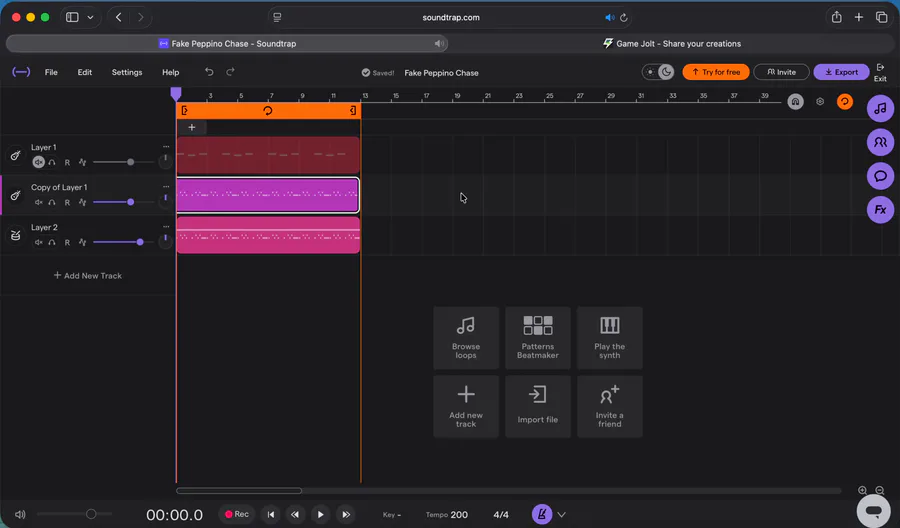
Task: Arm Layer 1 for recording
Action: [x=67, y=162]
